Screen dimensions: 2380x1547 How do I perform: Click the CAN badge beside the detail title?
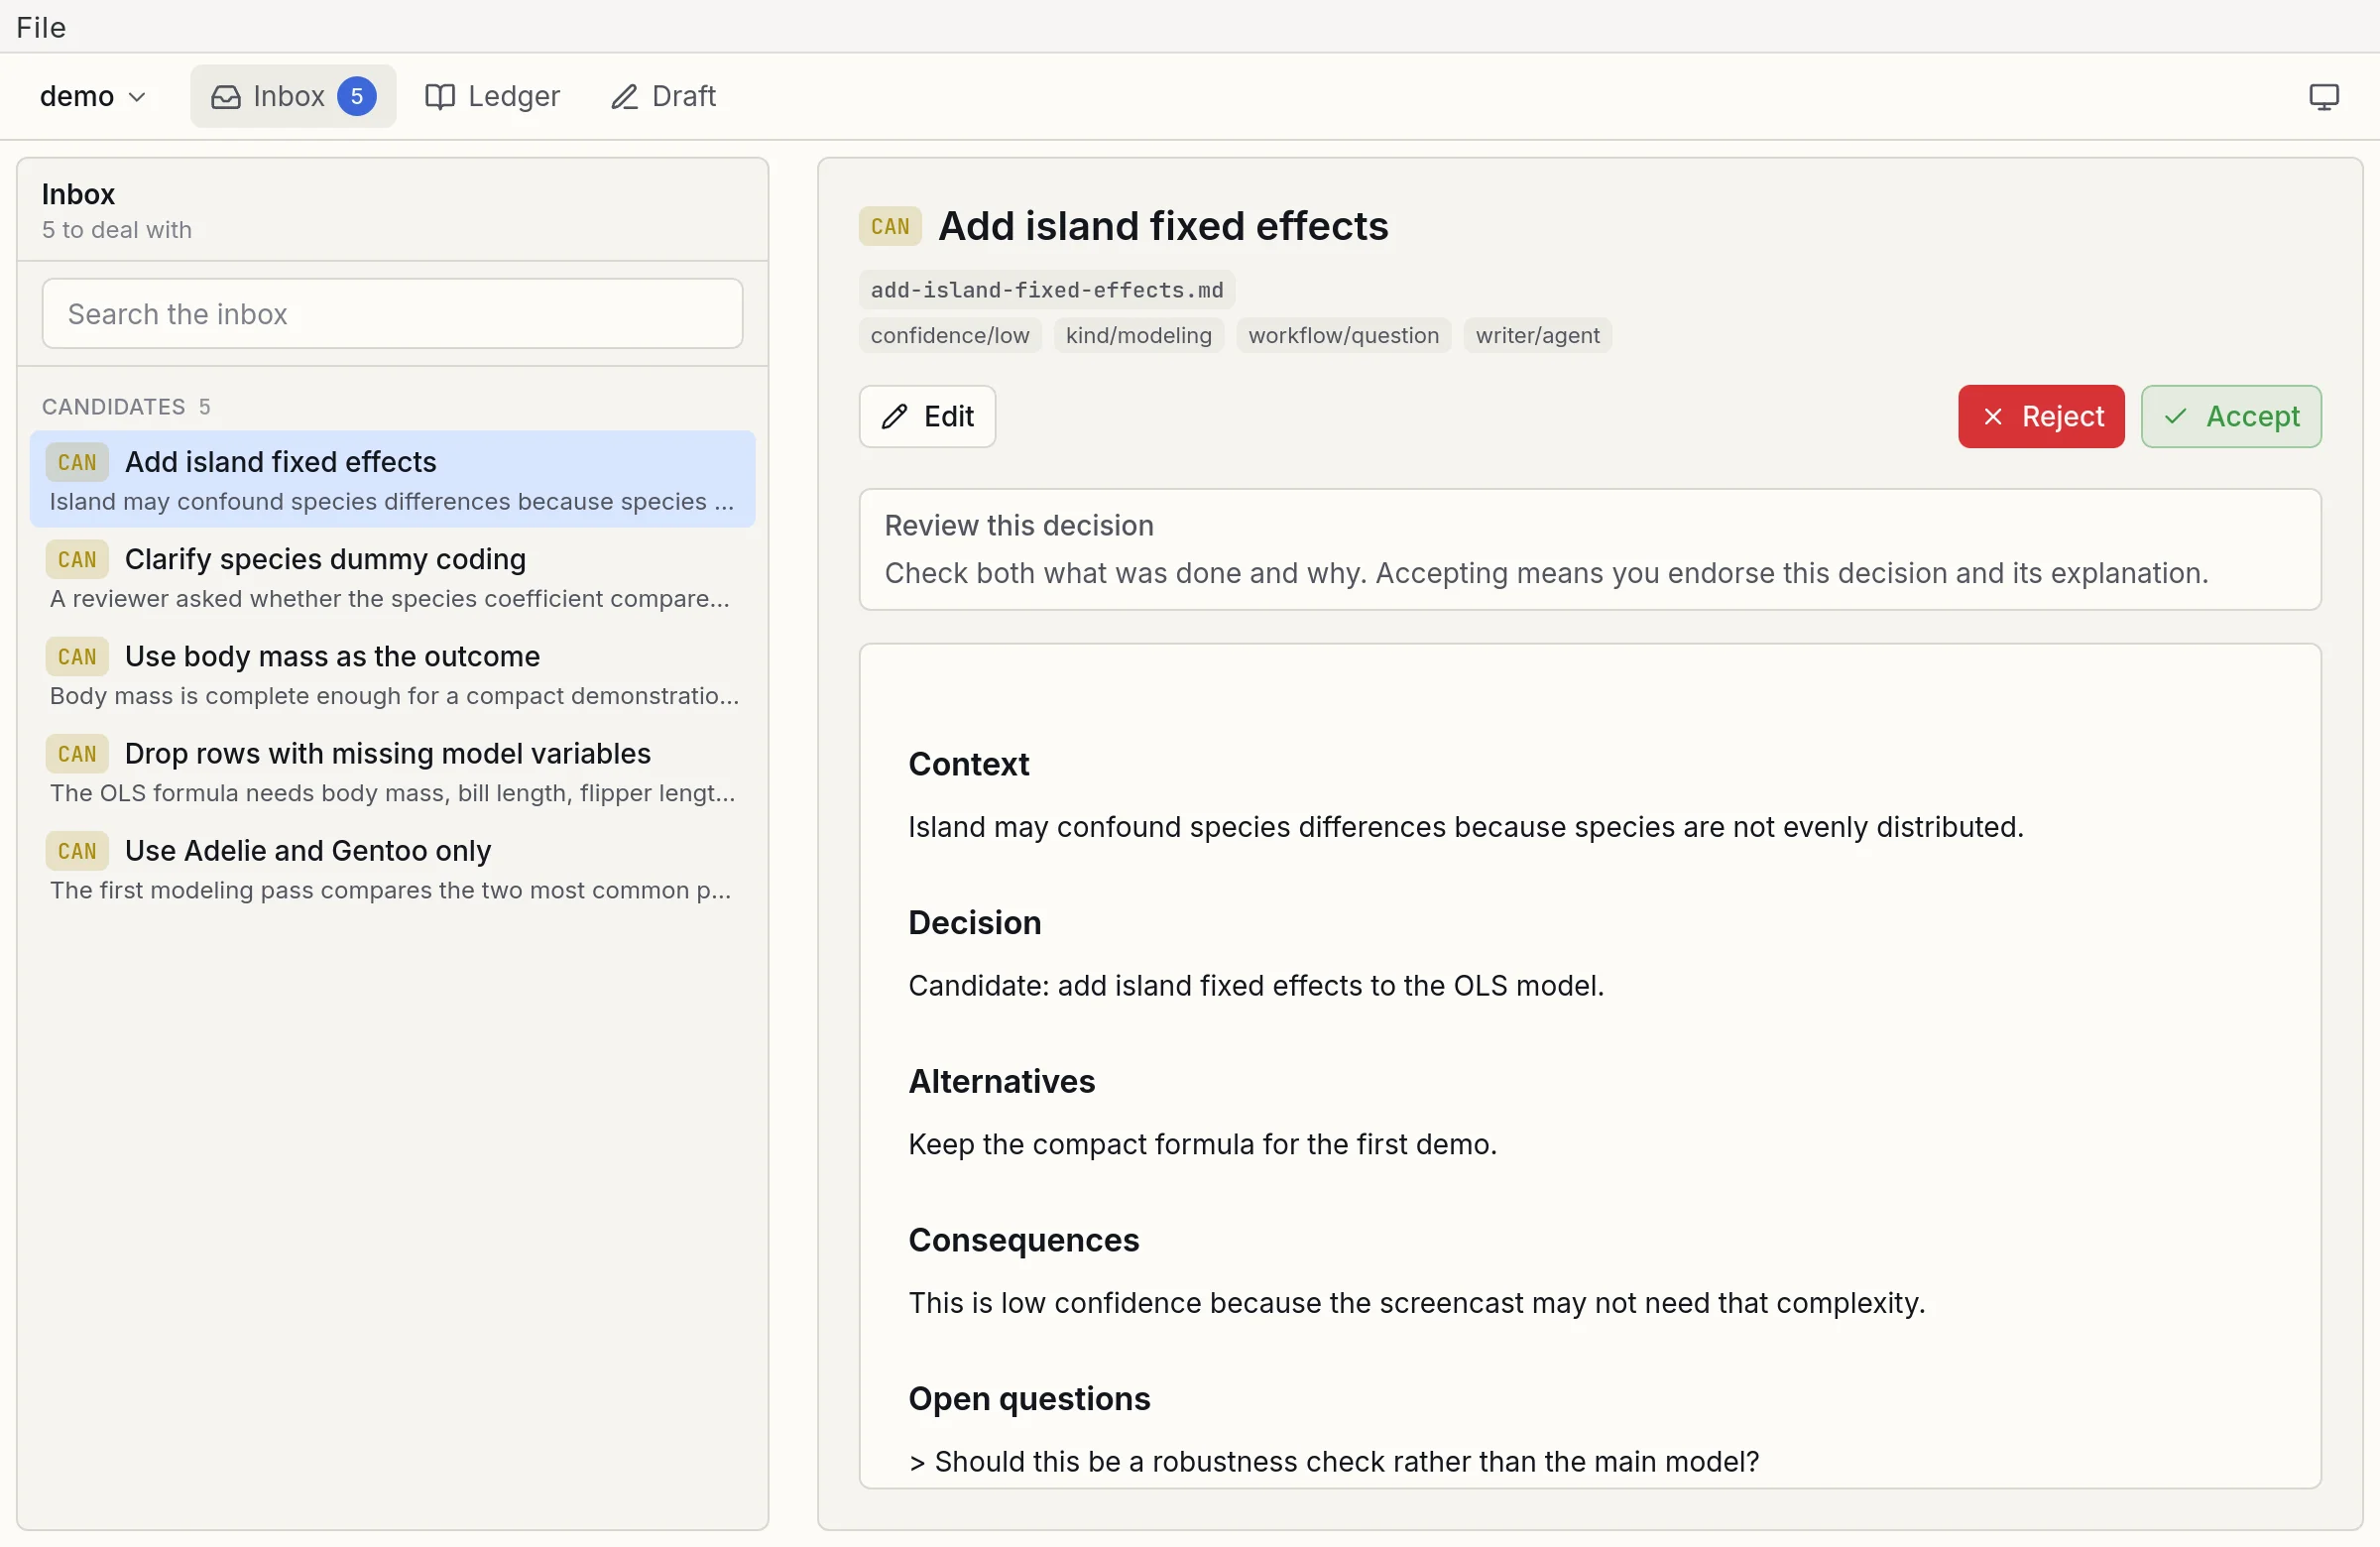click(889, 226)
